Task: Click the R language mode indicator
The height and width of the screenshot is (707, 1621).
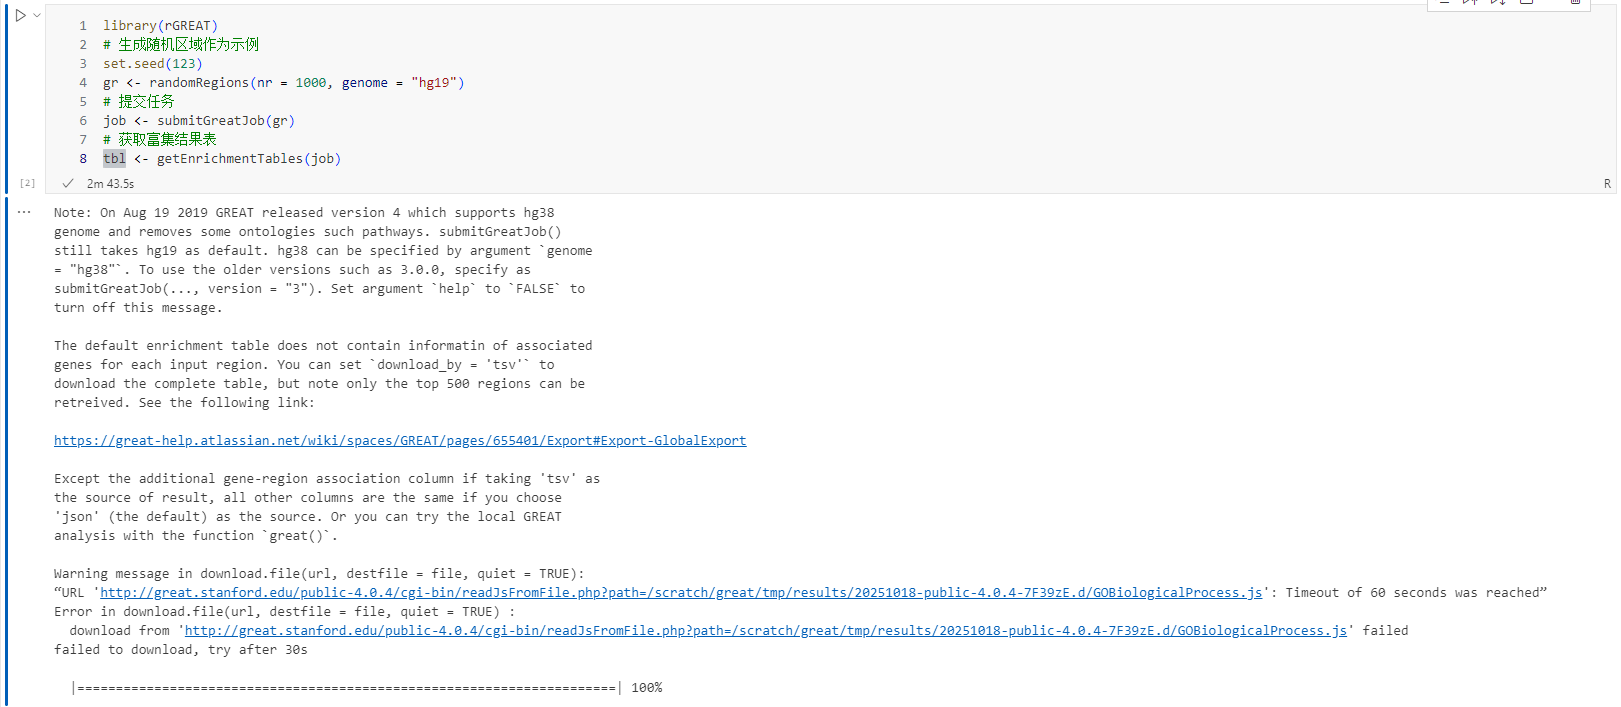Action: [1607, 183]
